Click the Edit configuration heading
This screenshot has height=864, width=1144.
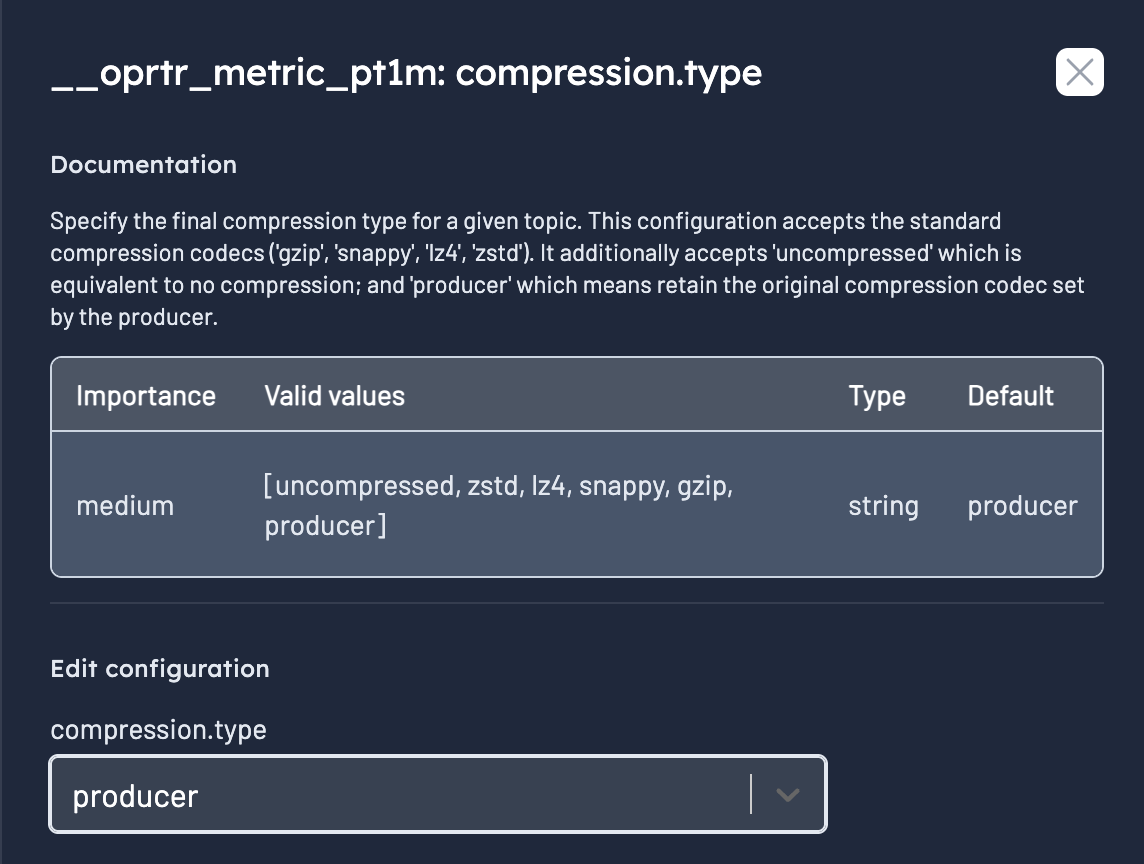pyautogui.click(x=160, y=668)
